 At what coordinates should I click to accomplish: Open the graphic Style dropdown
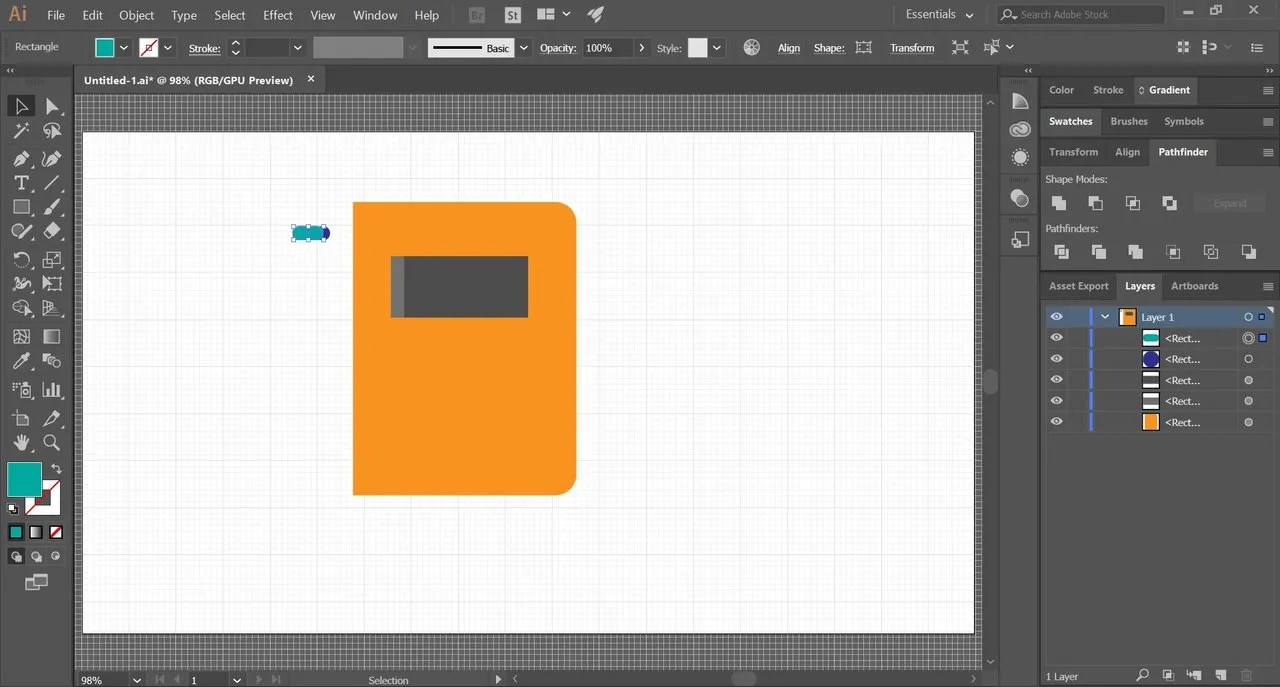click(x=716, y=47)
